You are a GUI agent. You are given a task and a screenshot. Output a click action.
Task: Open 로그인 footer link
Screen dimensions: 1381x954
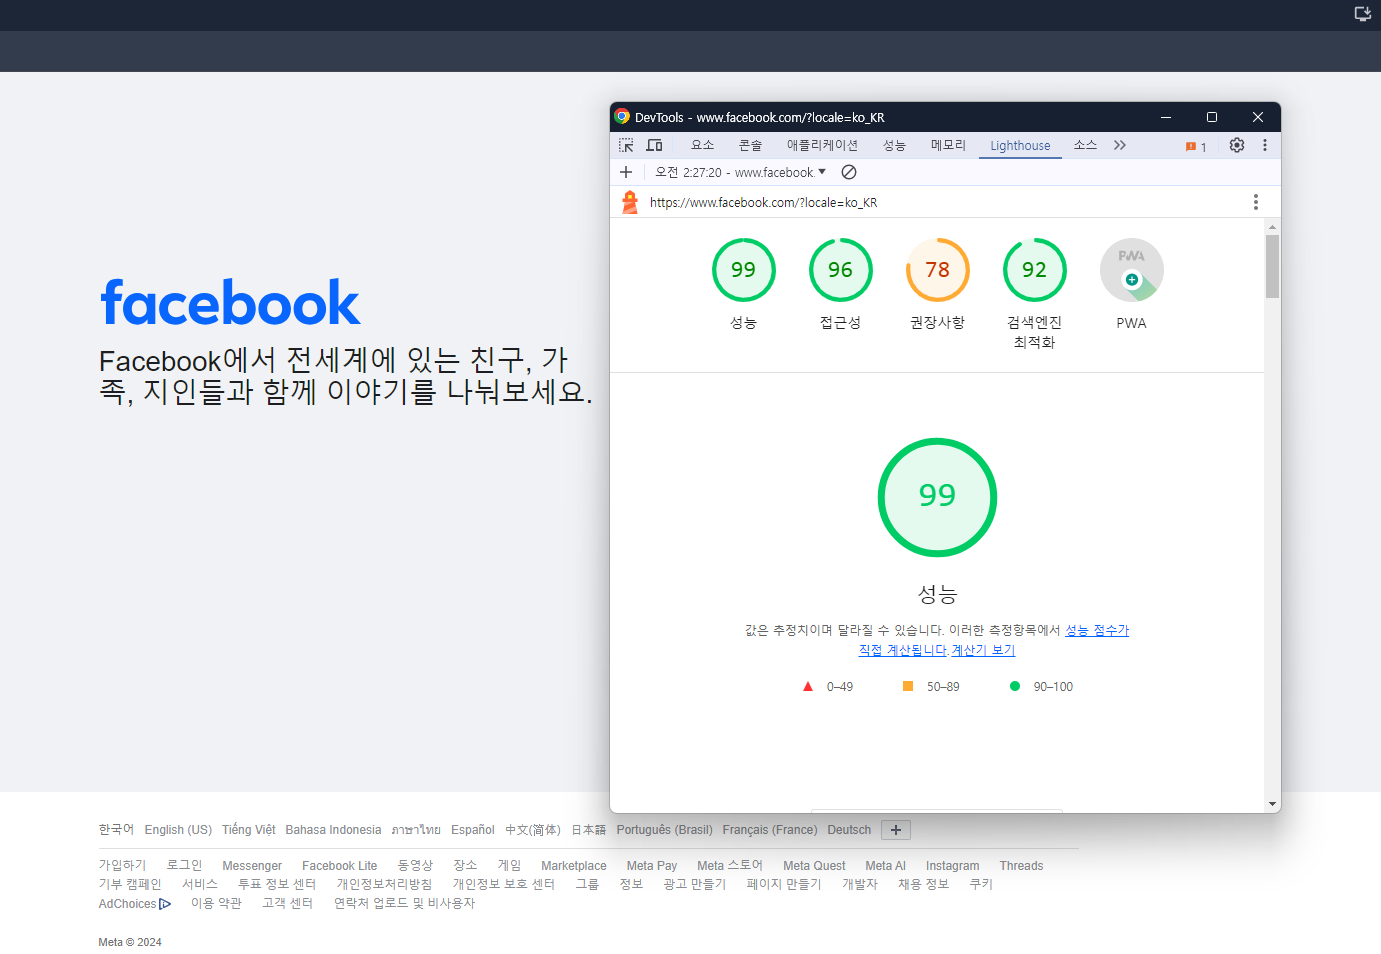184,866
